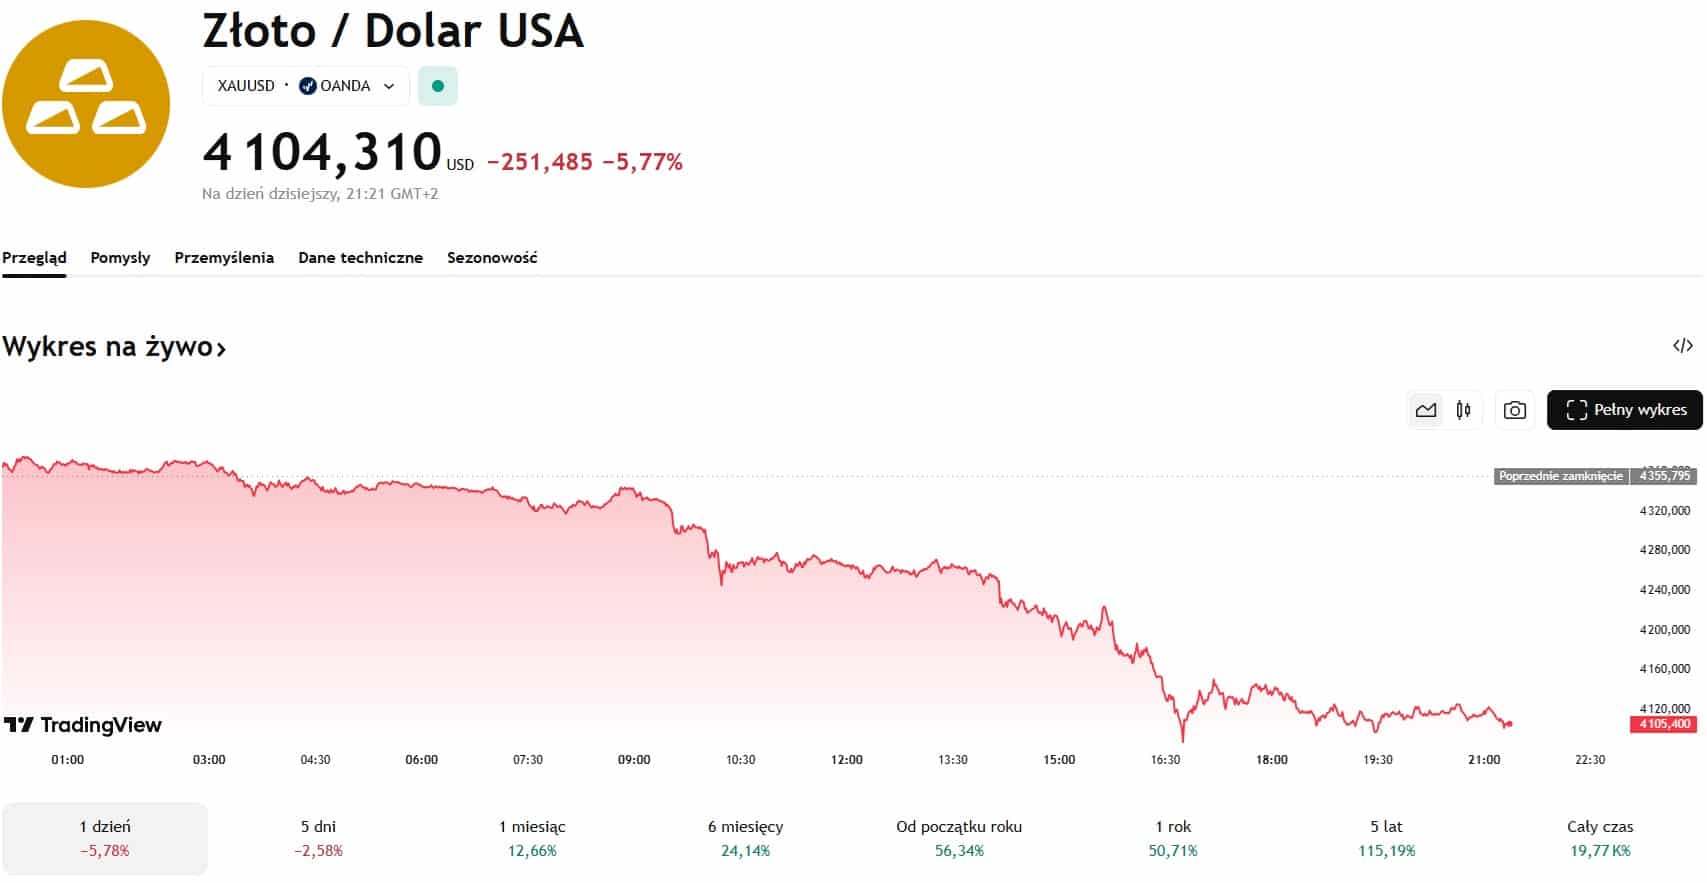1707x883 pixels.
Task: Click the green market status dot
Action: coord(438,86)
